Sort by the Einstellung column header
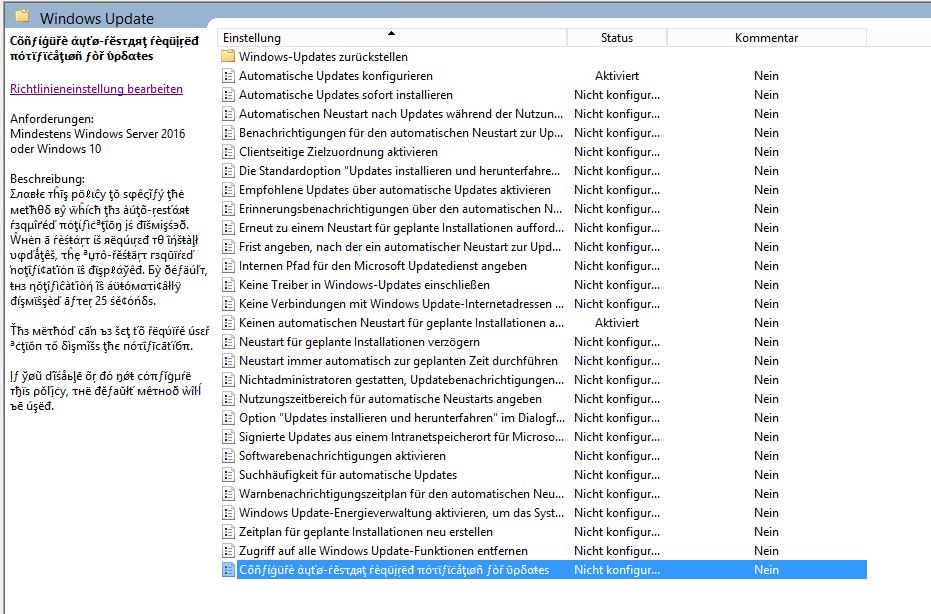The image size is (931, 614). click(392, 37)
